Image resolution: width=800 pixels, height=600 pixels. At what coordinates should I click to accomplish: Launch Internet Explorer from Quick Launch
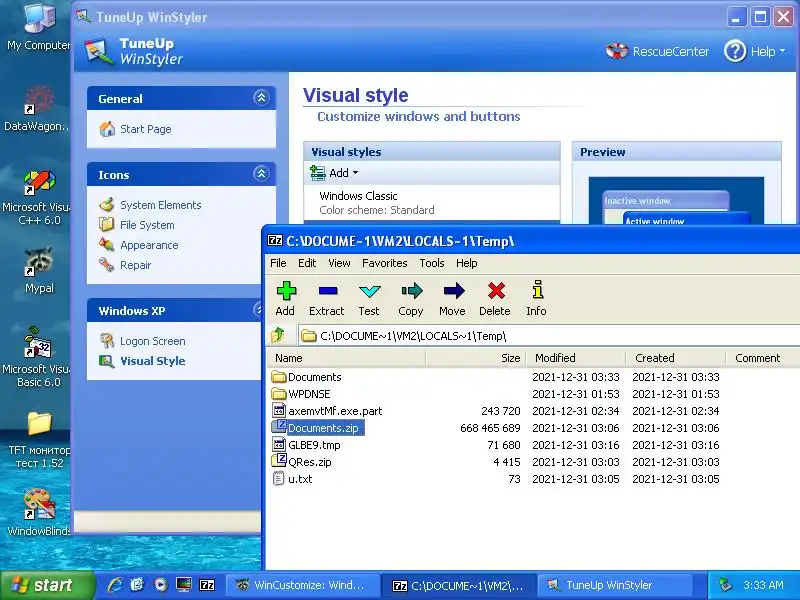click(x=115, y=585)
